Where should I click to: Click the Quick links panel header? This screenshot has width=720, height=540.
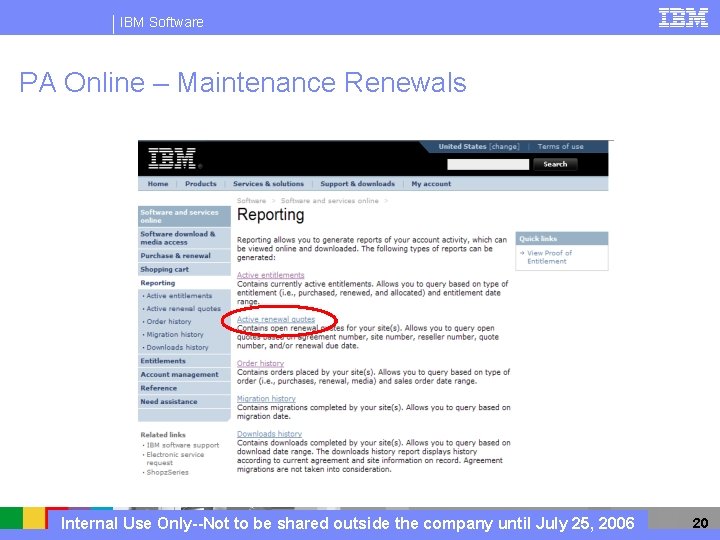point(562,238)
